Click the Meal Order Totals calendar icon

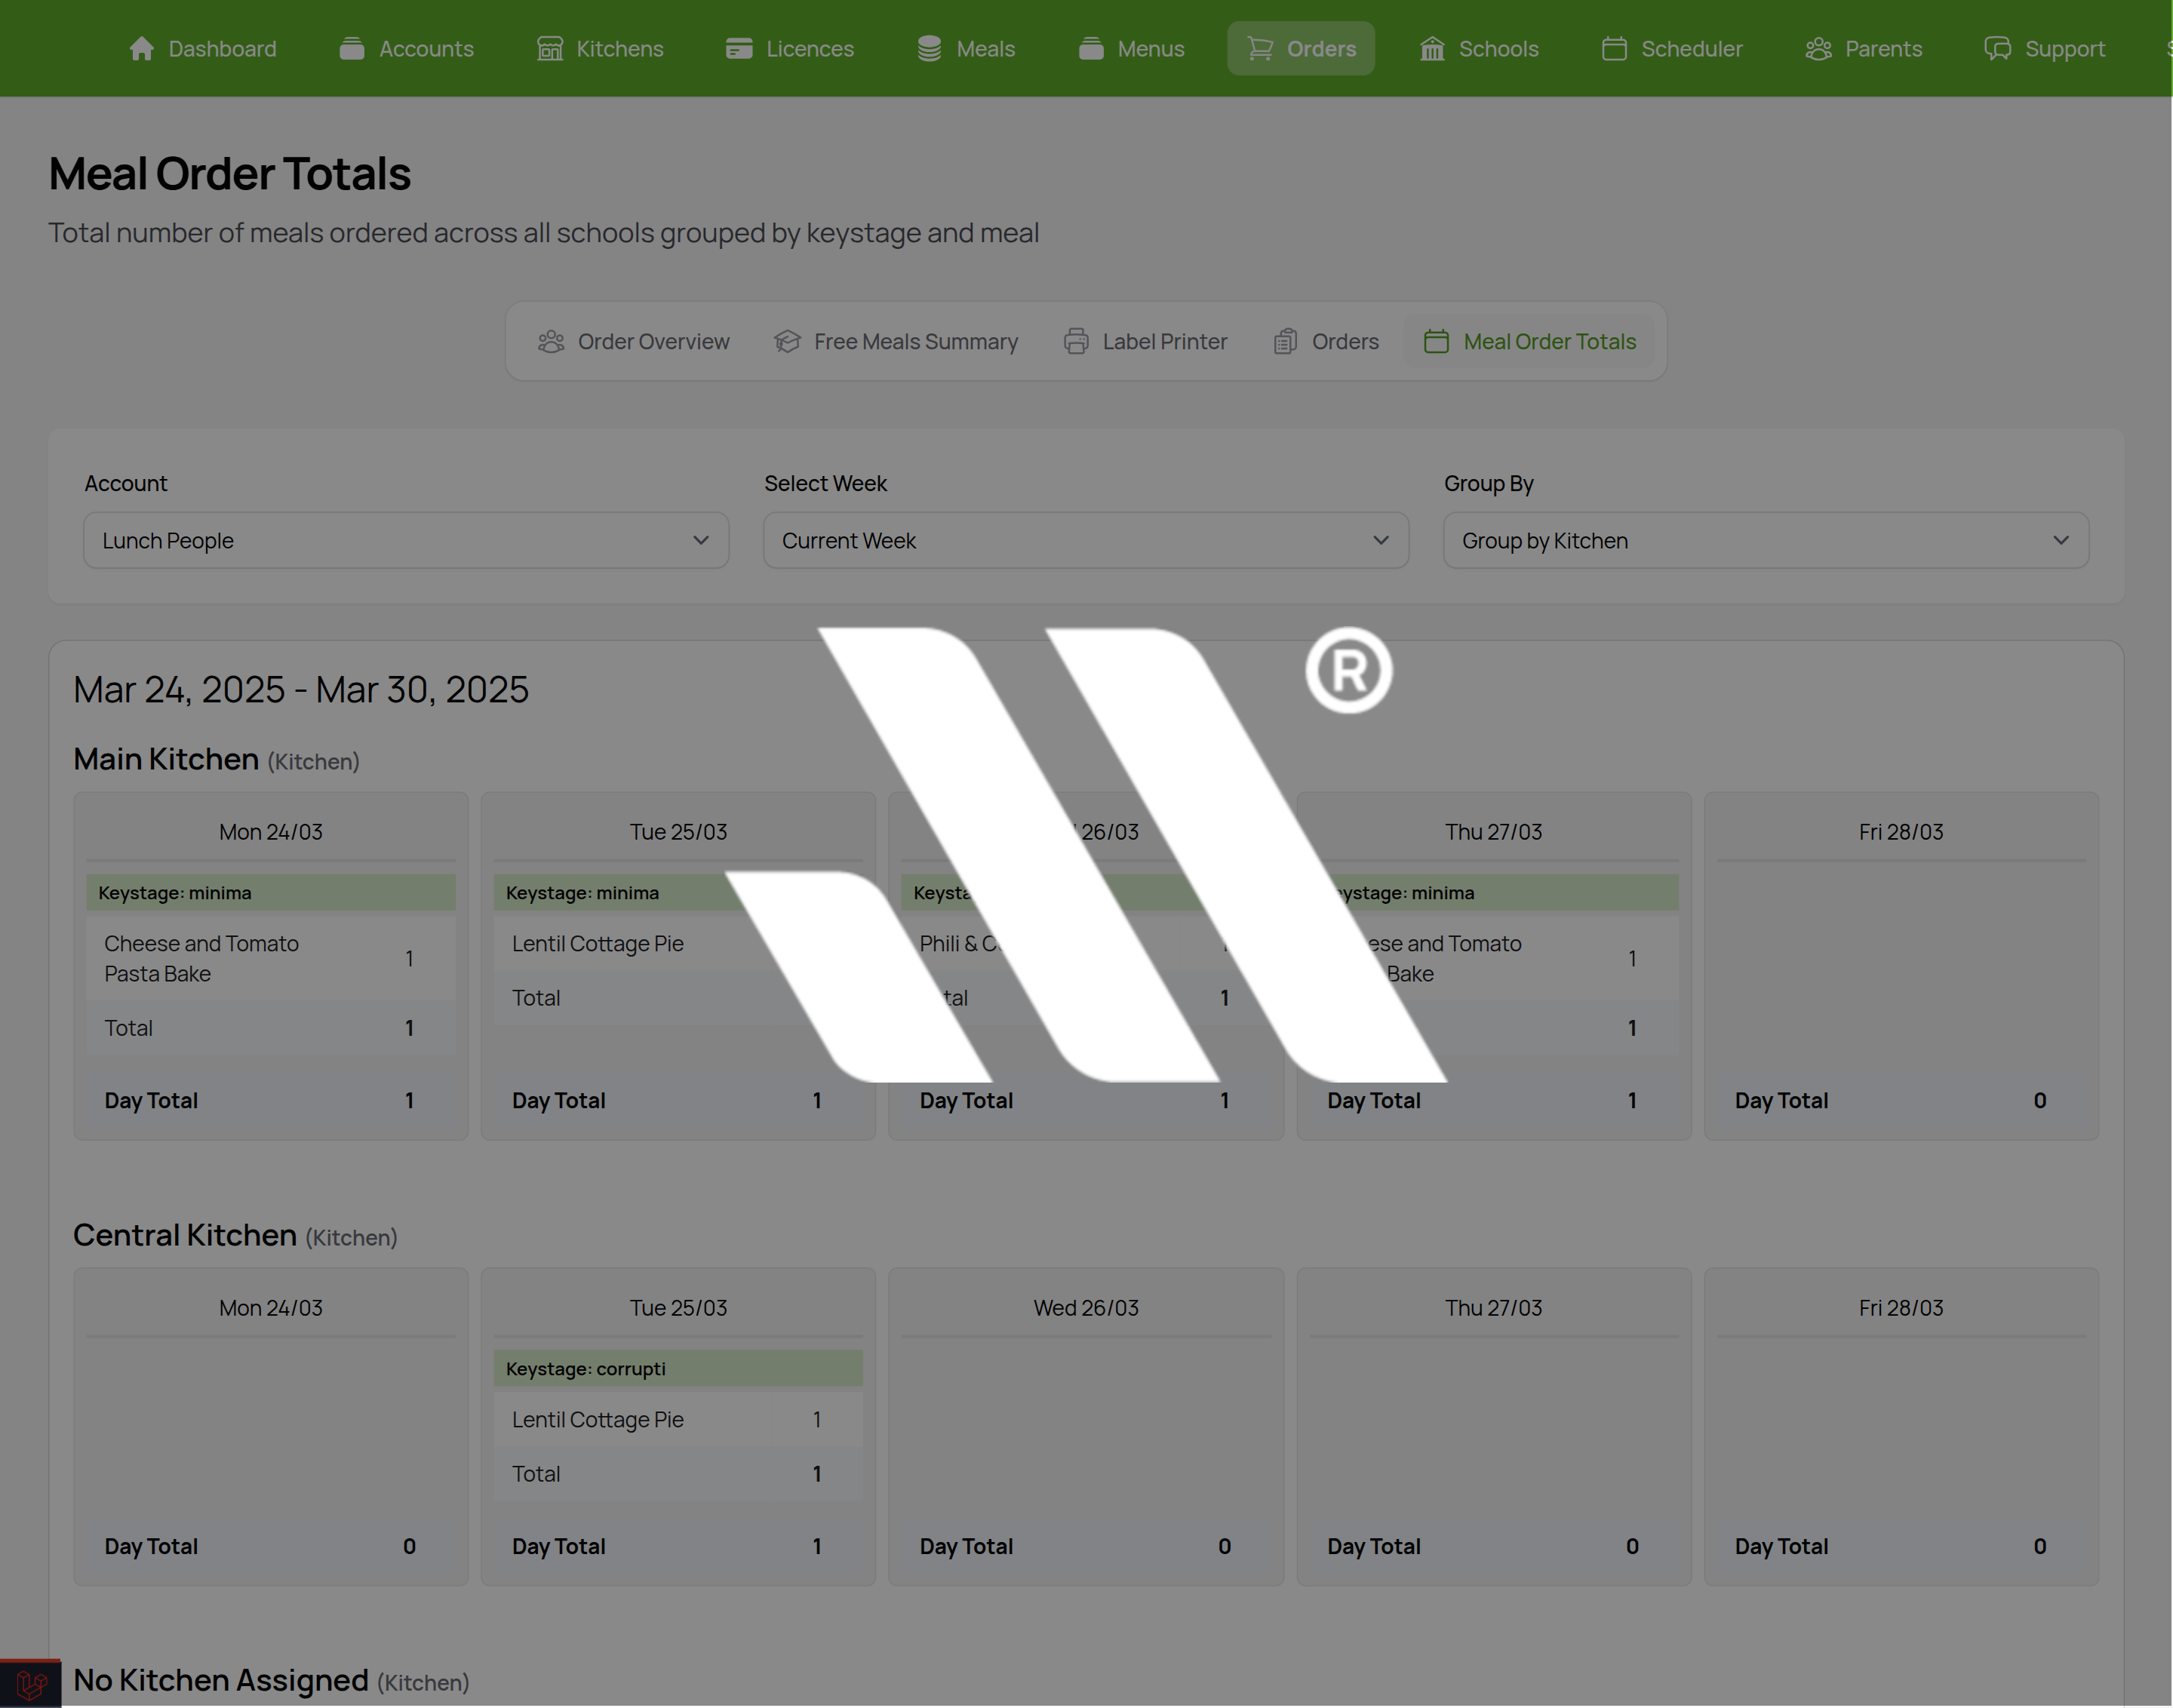tap(1436, 342)
